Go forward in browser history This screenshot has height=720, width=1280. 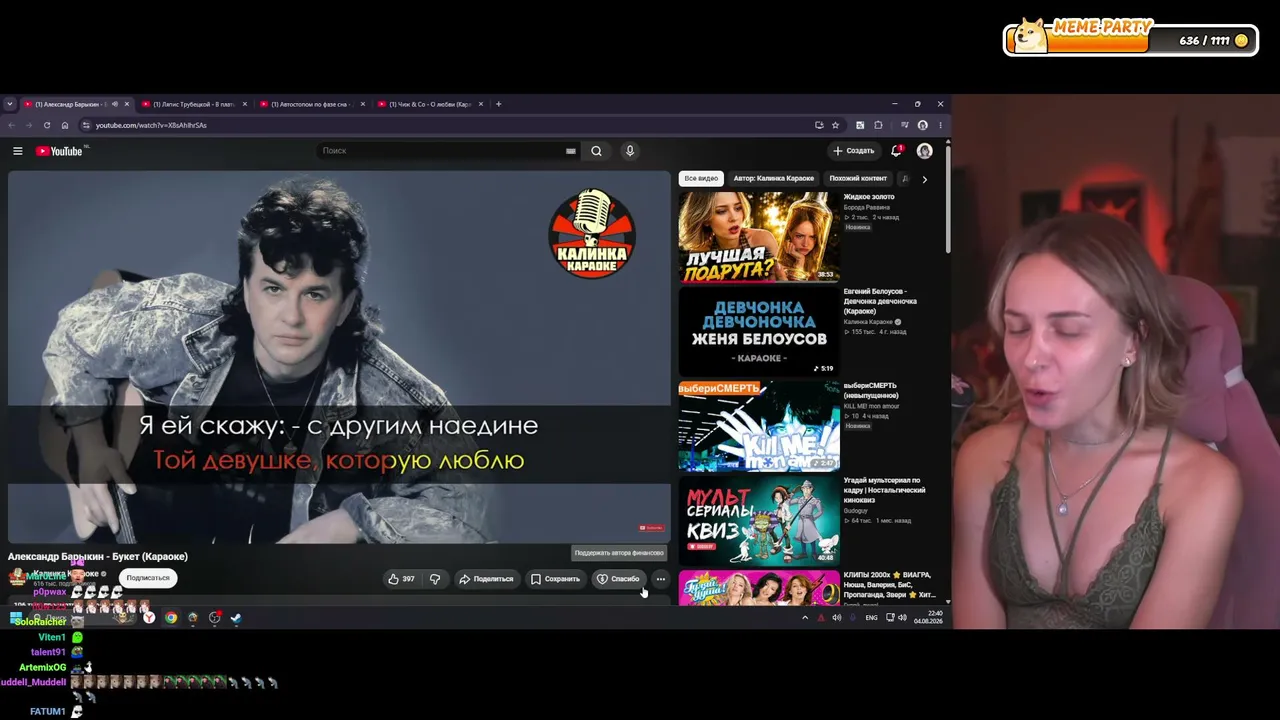click(x=30, y=125)
